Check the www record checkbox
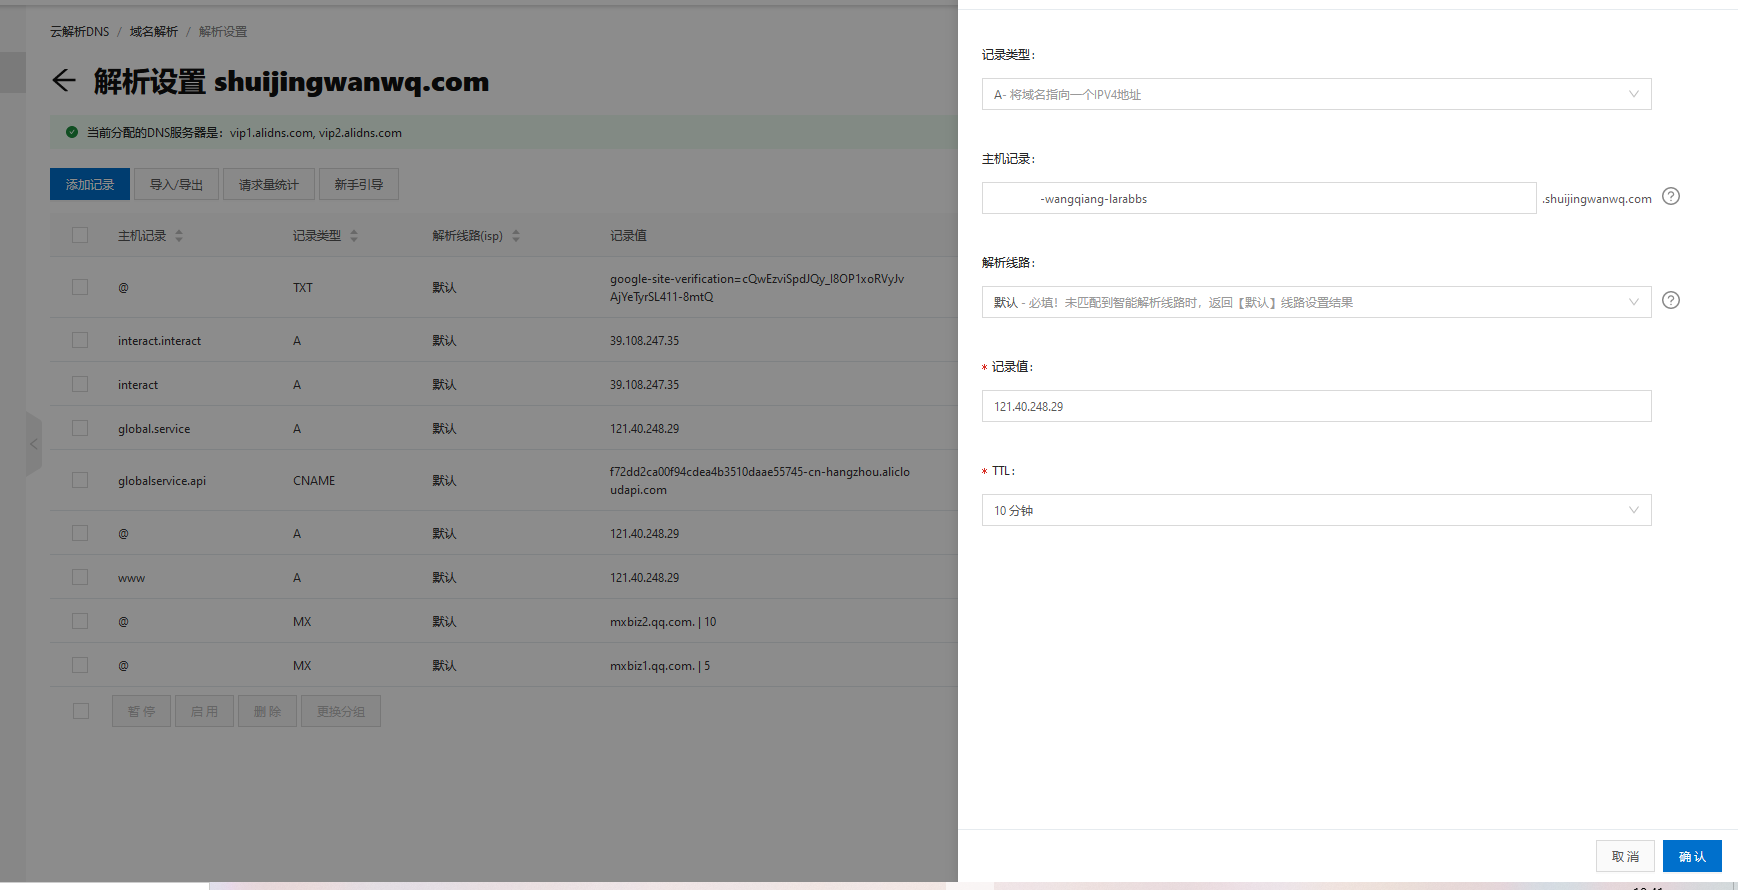The height and width of the screenshot is (890, 1738). click(80, 577)
